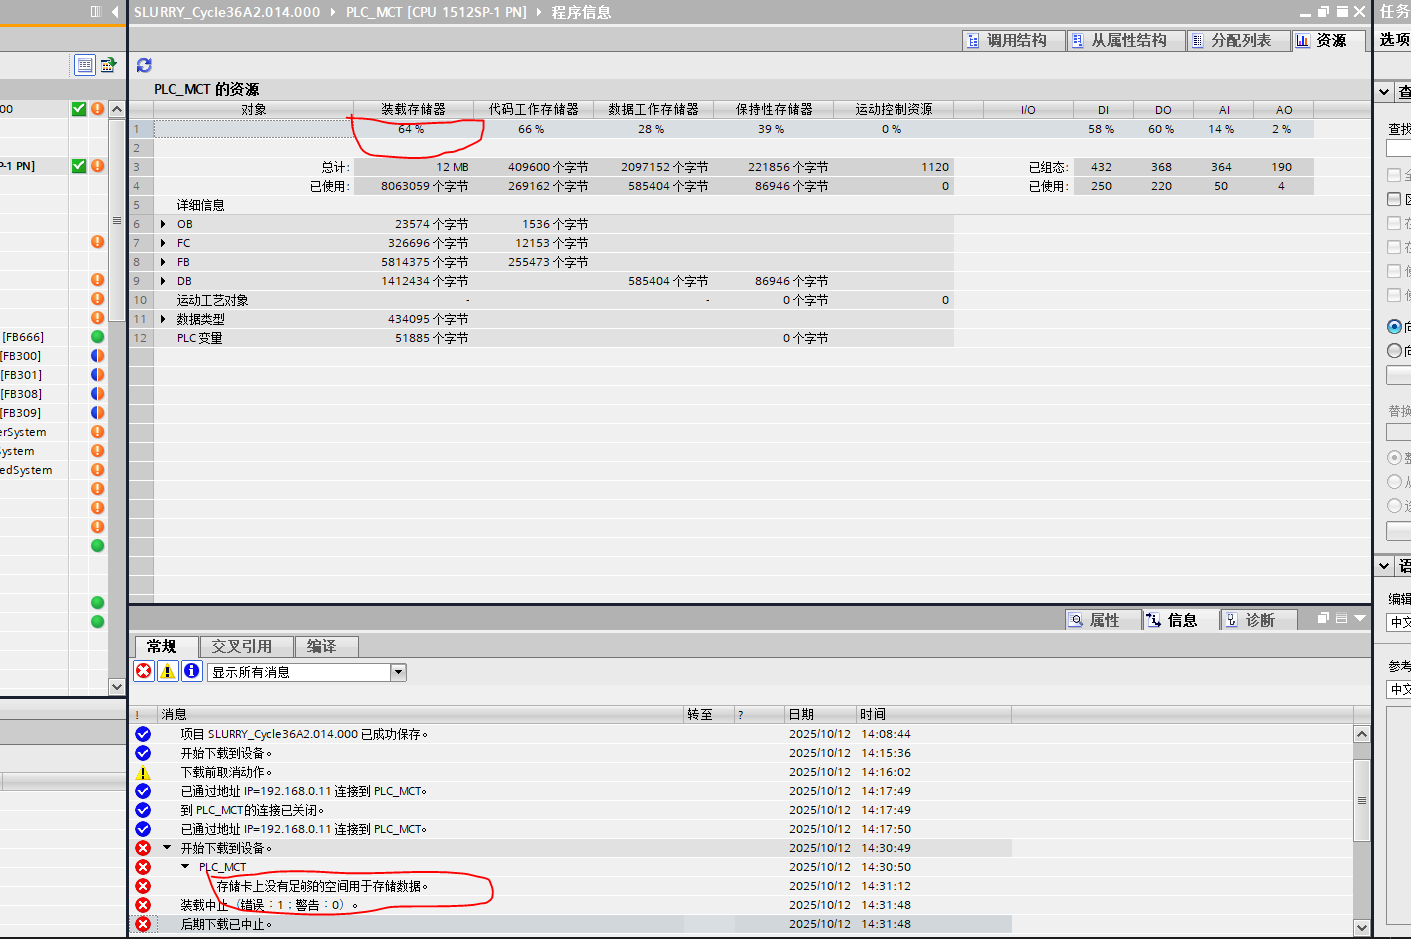This screenshot has width=1411, height=939.
Task: Switch project tree to details view icon
Action: pyautogui.click(x=85, y=65)
